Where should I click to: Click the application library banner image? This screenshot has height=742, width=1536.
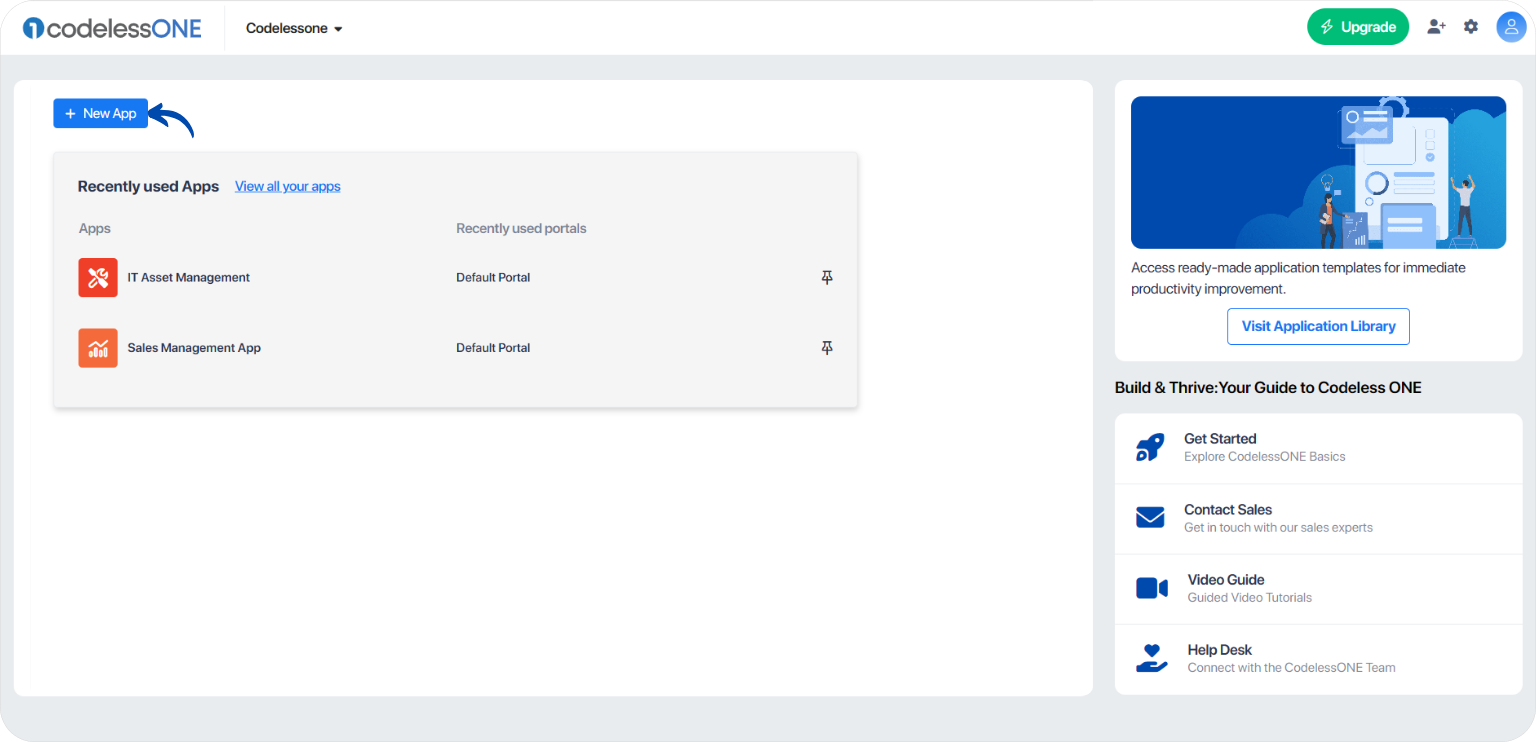pos(1318,172)
